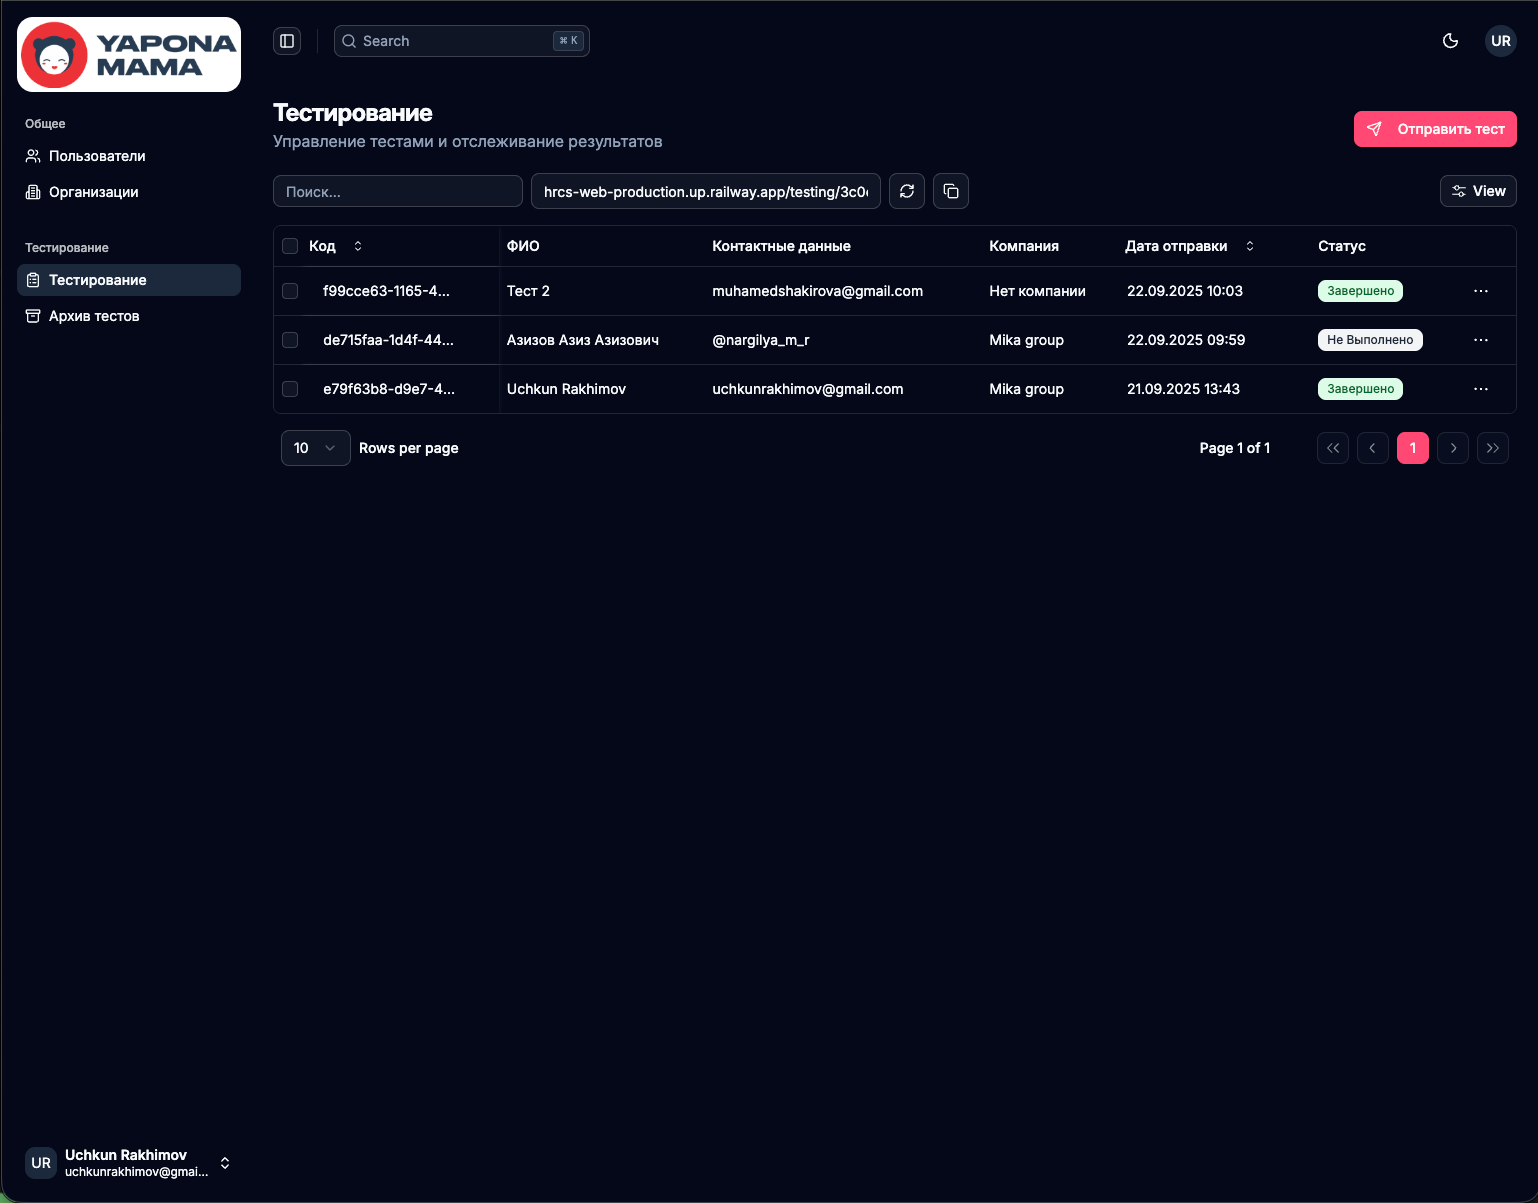Click the refresh link icon button
The height and width of the screenshot is (1203, 1538).
click(907, 191)
